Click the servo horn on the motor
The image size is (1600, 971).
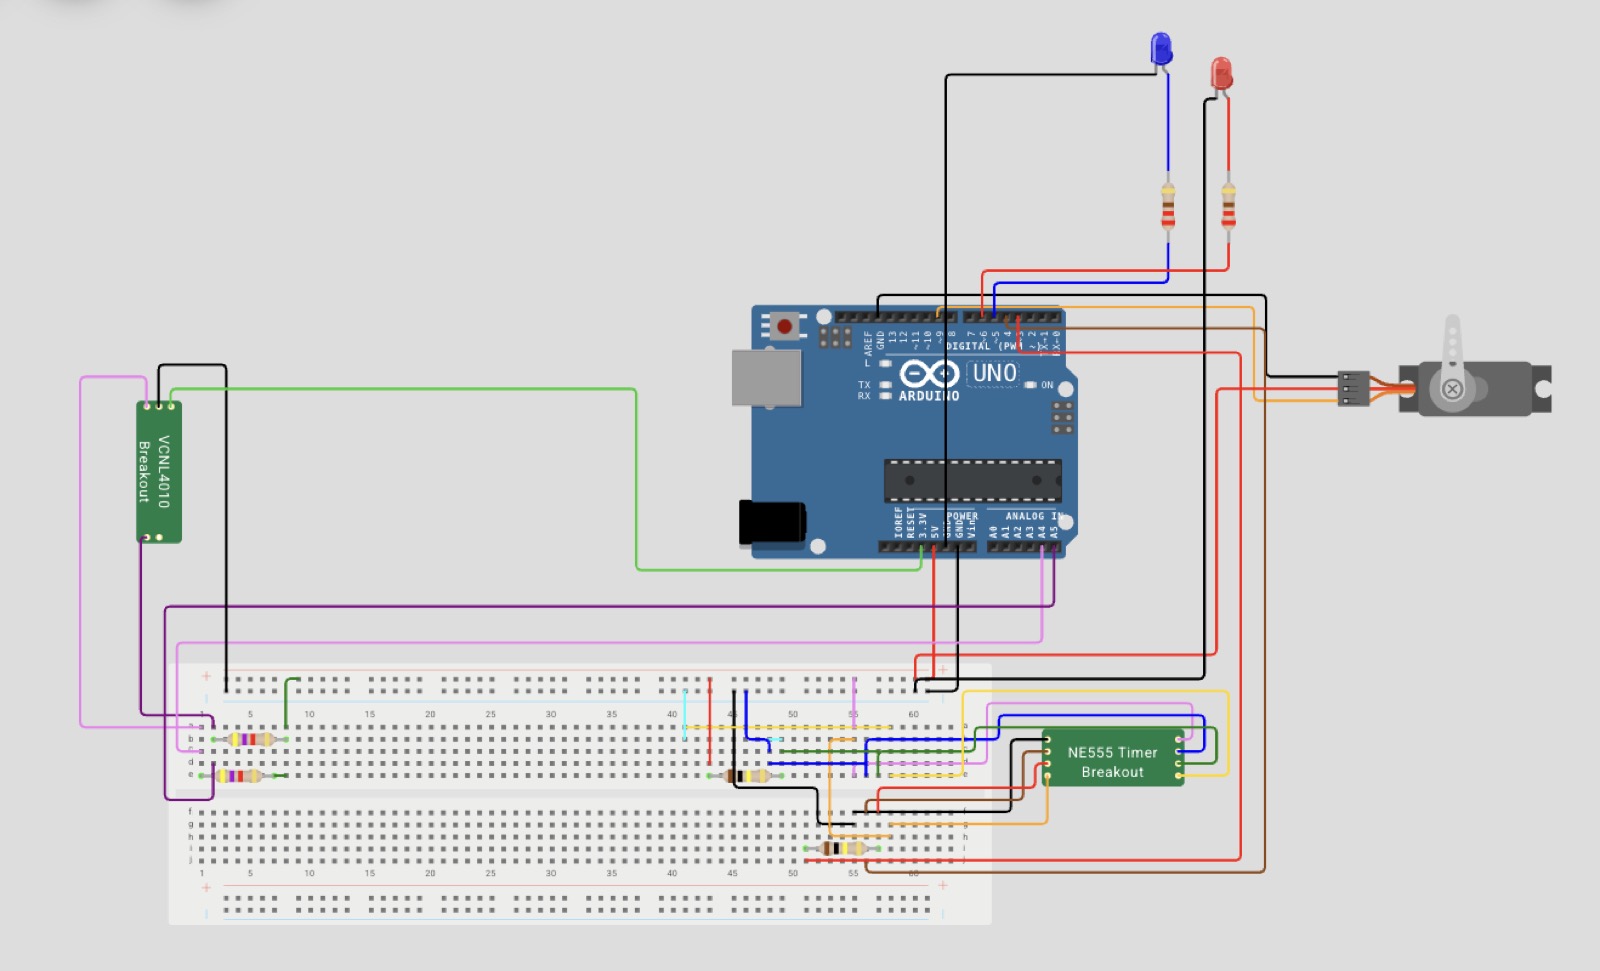click(x=1453, y=362)
